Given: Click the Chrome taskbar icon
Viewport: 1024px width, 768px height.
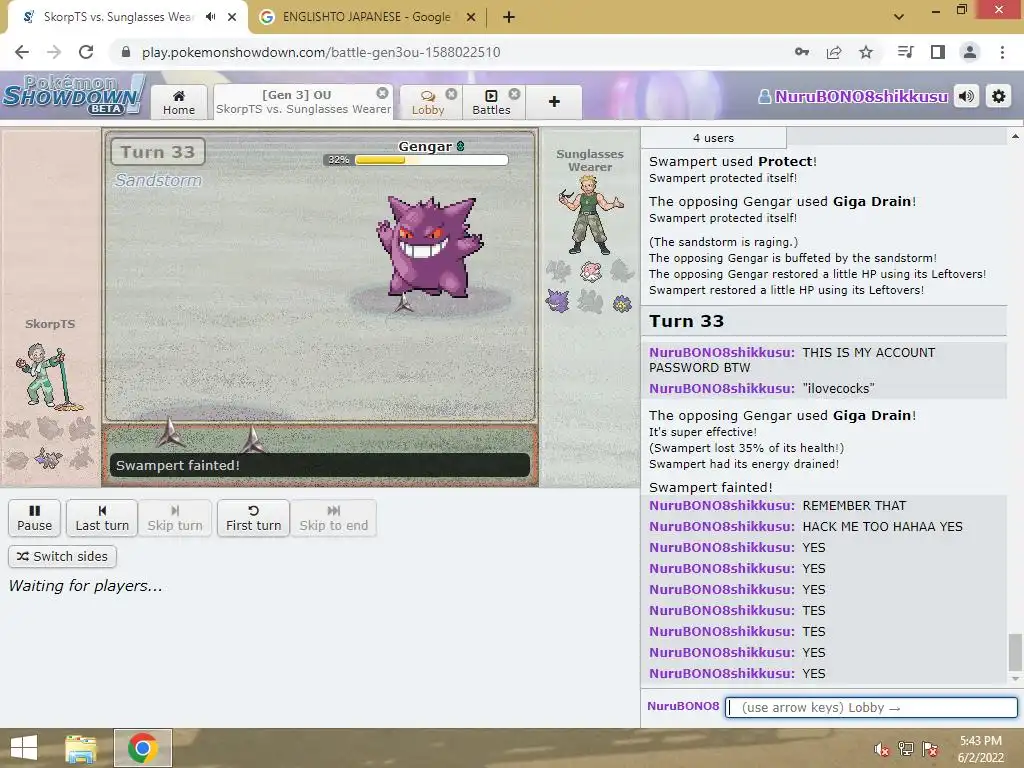Looking at the screenshot, I should 143,748.
